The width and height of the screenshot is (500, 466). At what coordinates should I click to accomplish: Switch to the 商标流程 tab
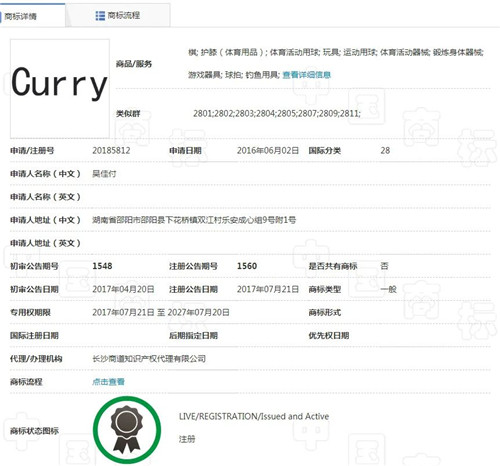pyautogui.click(x=118, y=15)
